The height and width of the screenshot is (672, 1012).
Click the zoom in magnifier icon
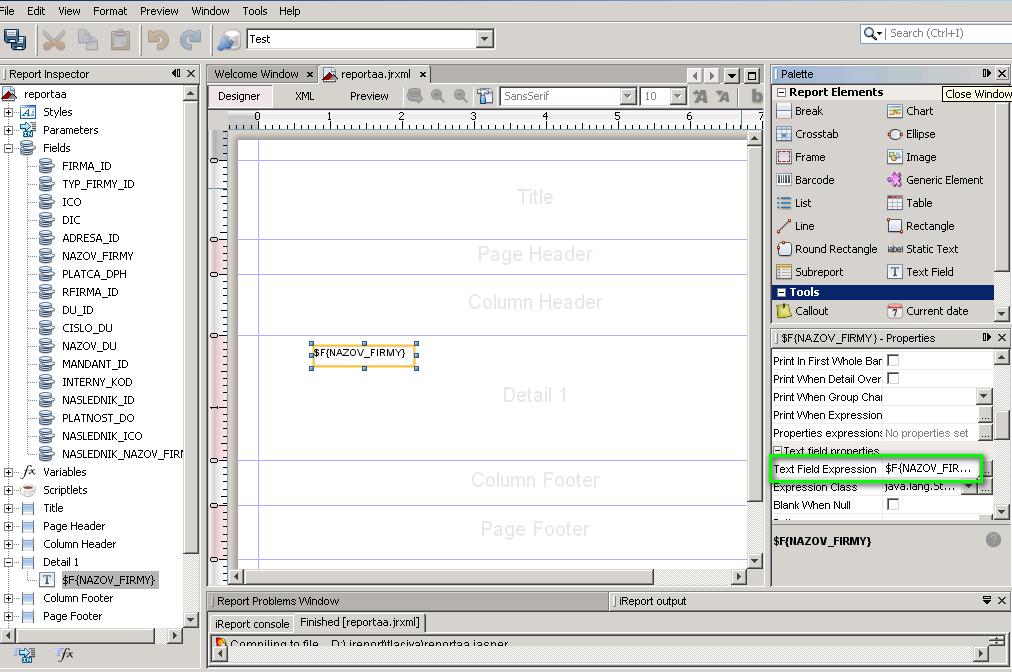(438, 96)
